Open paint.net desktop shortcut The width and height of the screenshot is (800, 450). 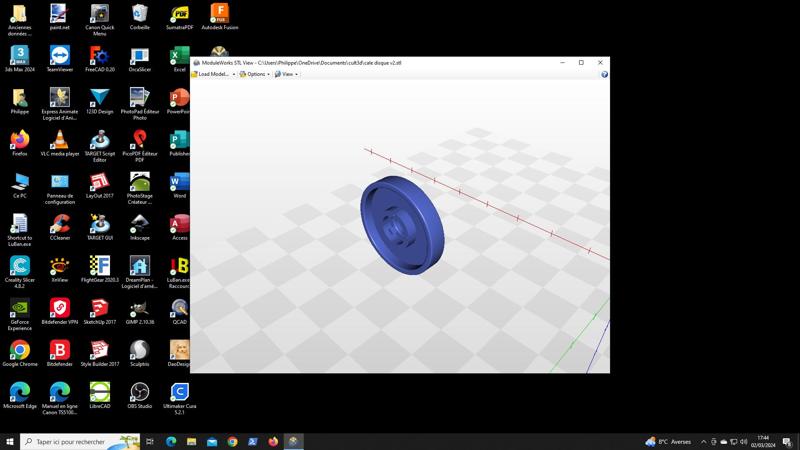tap(60, 17)
